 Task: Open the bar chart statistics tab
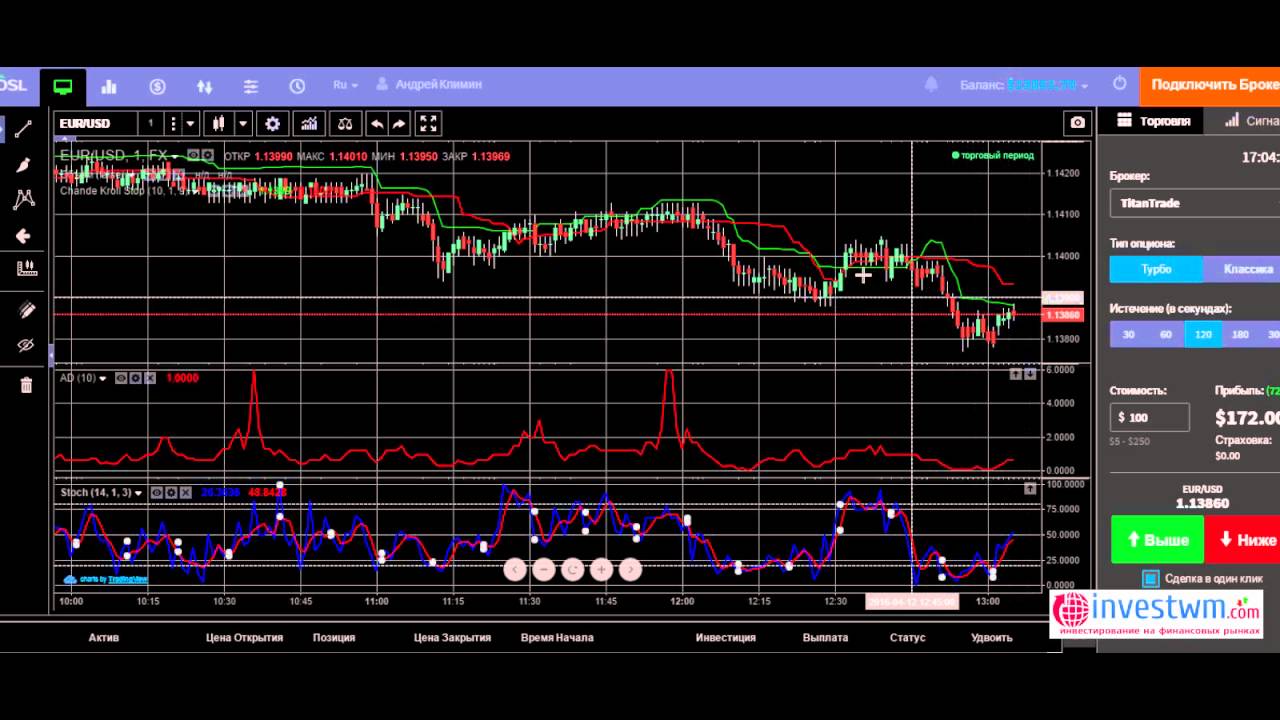click(109, 87)
